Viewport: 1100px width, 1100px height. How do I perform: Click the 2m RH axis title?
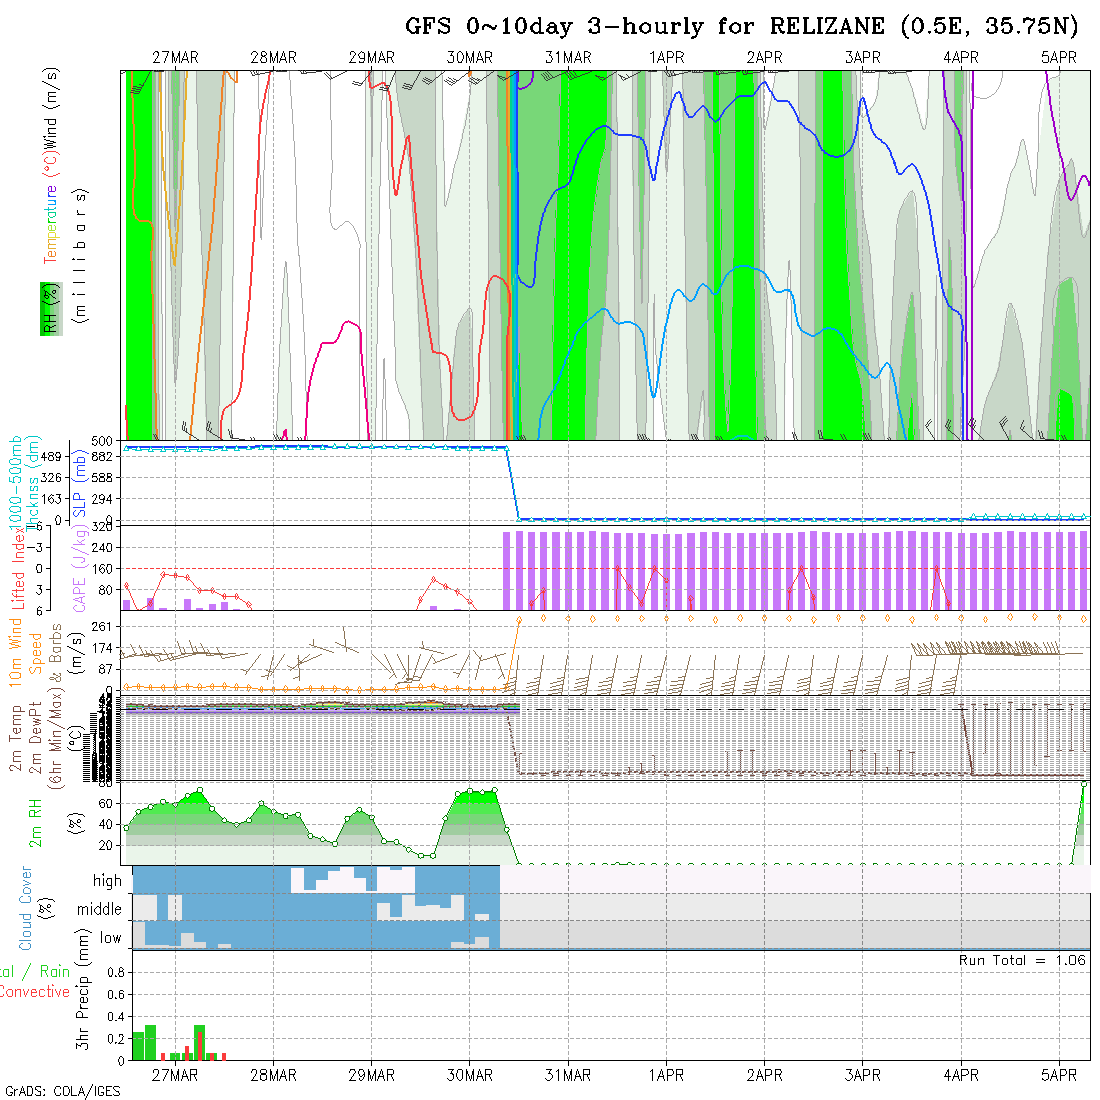point(35,822)
